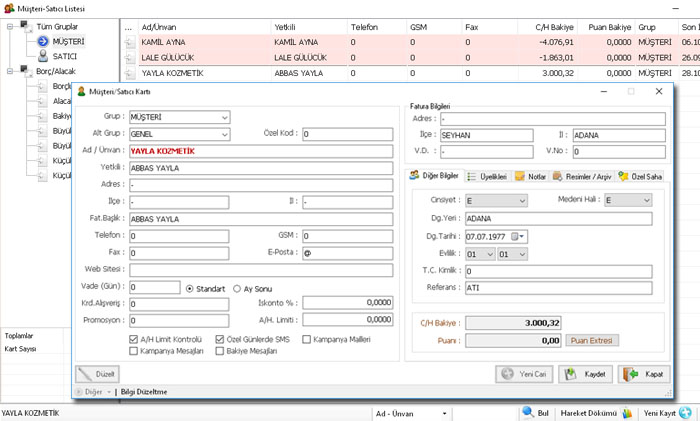
Task: Check the Bakiye Mesajları checkbox
Action: (219, 351)
